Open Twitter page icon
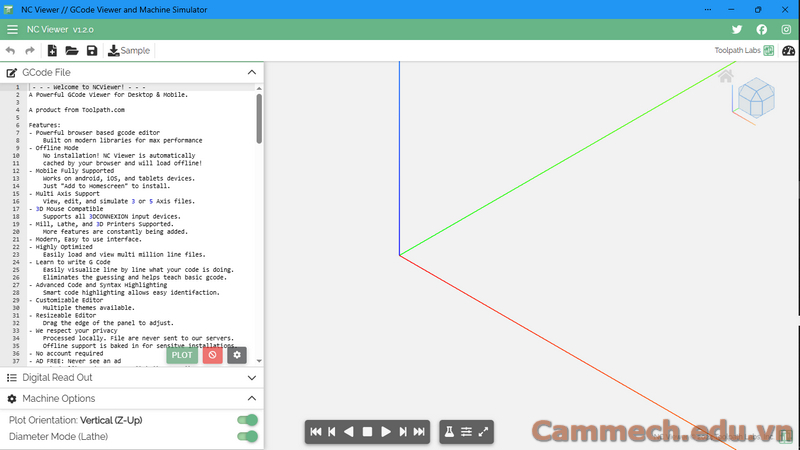800x450 pixels. pyautogui.click(x=737, y=30)
